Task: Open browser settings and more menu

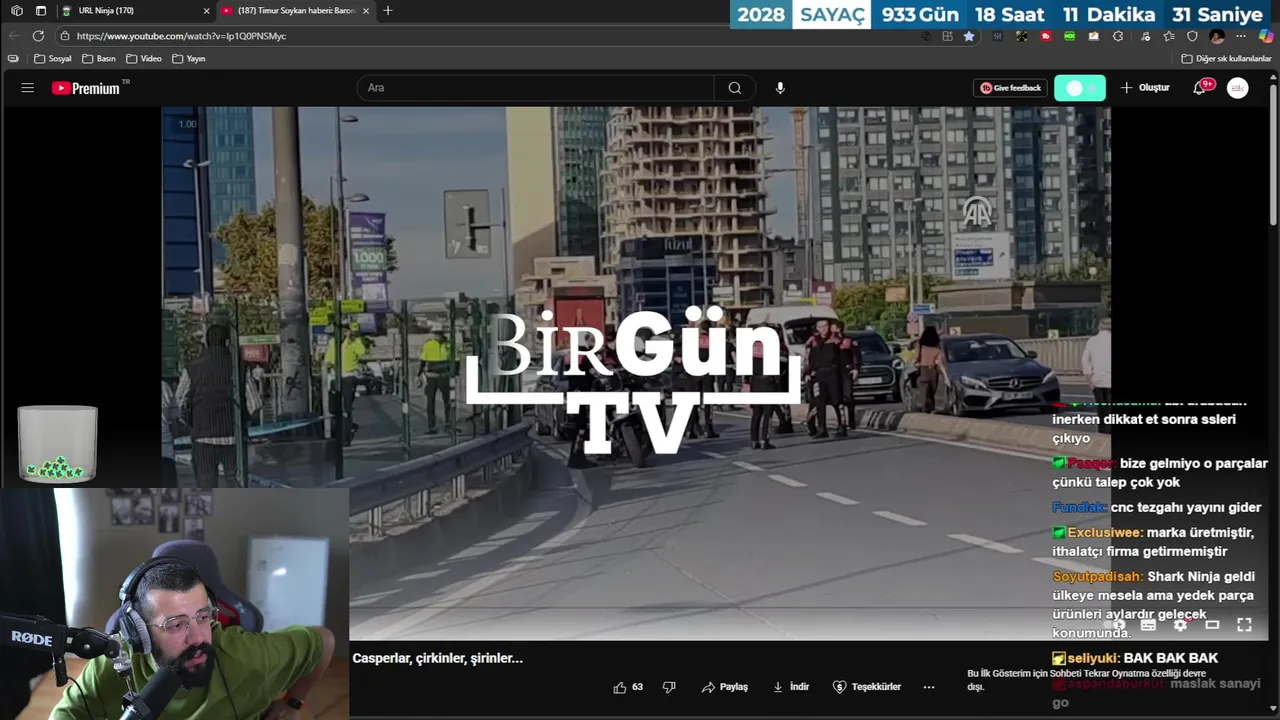Action: click(1241, 36)
